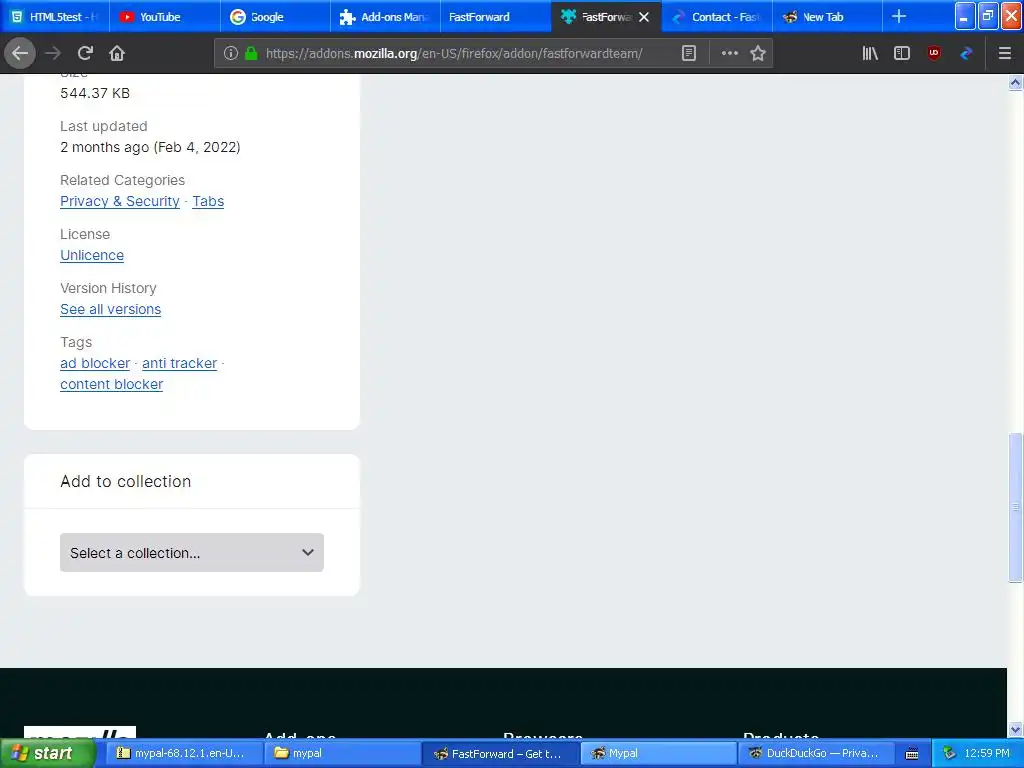The height and width of the screenshot is (768, 1024).
Task: Click '2 months ago (Feb 4, 2022)' text
Action: tap(150, 148)
